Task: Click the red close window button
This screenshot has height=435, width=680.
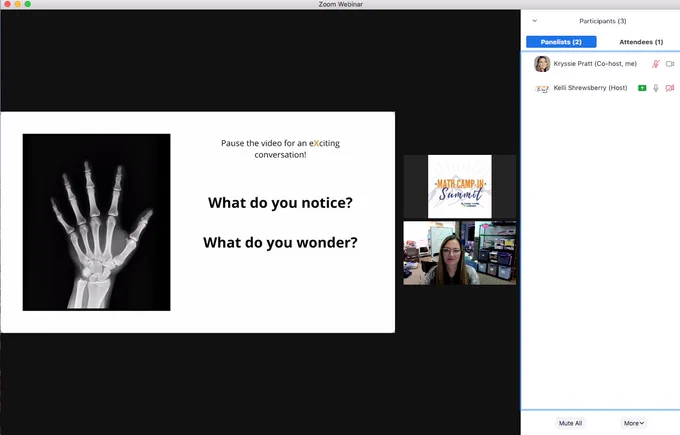Action: point(8,4)
